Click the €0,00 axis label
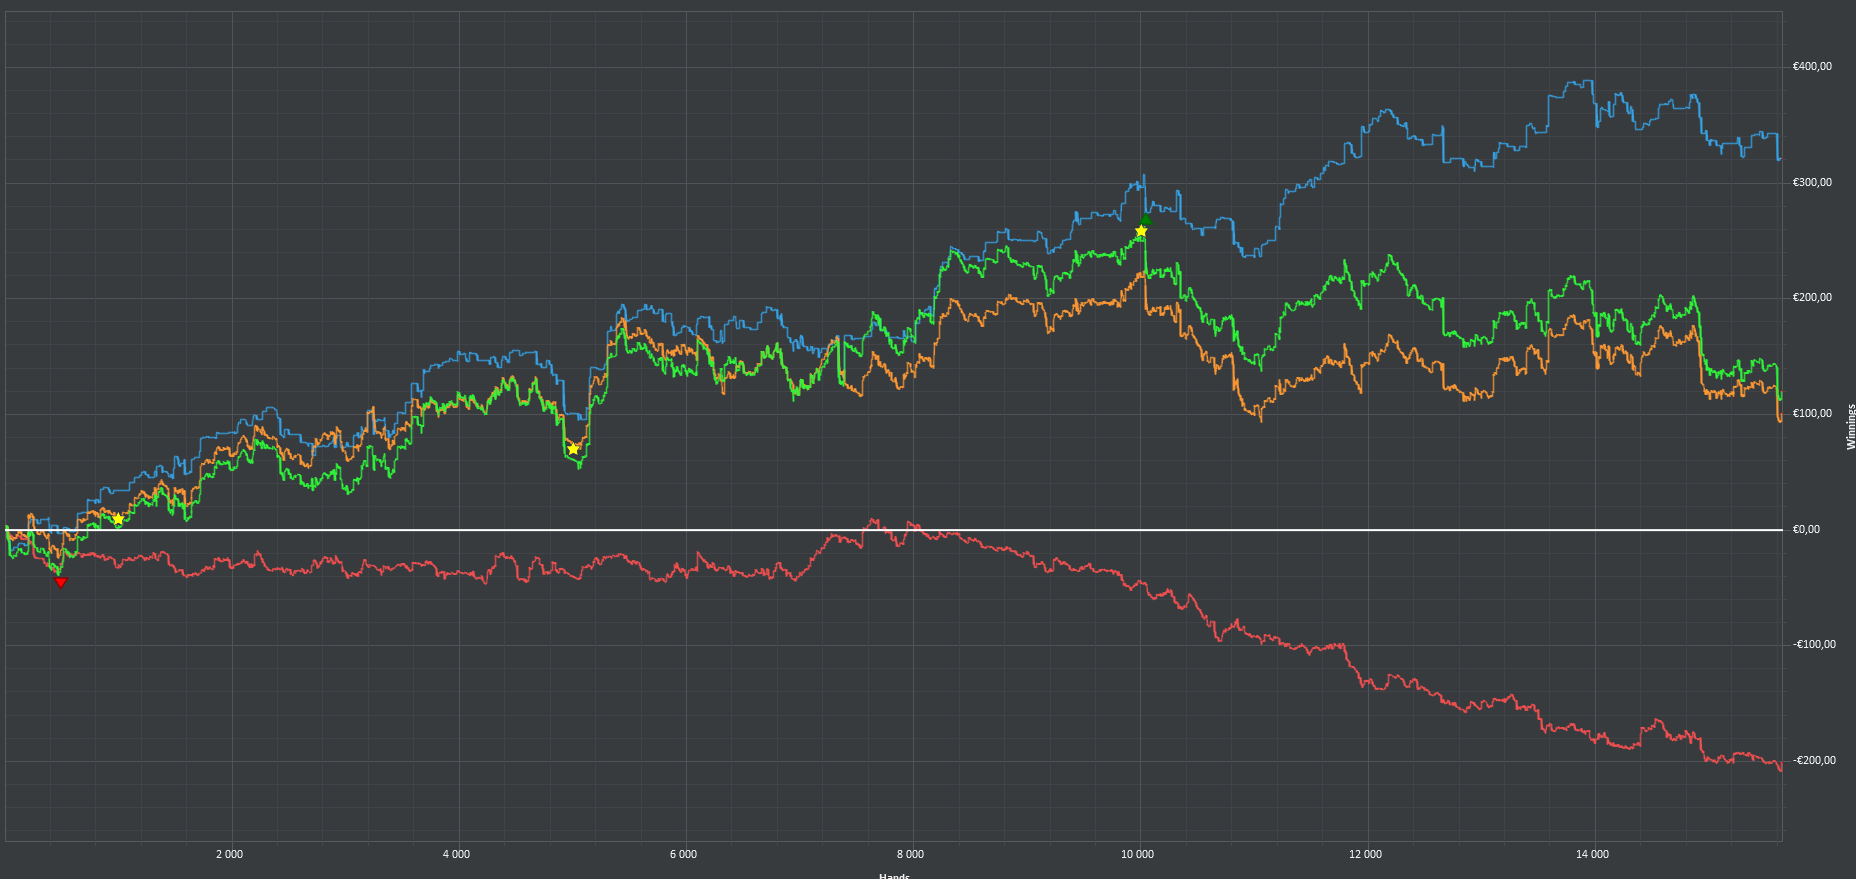The width and height of the screenshot is (1856, 879). tap(1806, 530)
